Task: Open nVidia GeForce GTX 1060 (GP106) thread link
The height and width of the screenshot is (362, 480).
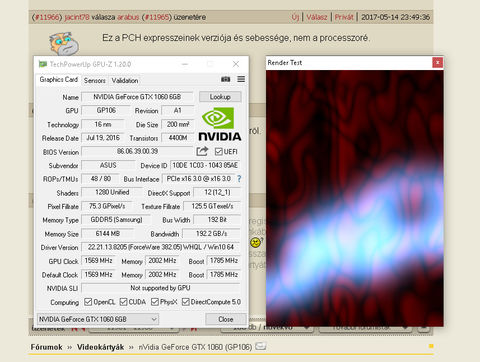Action: (195, 347)
